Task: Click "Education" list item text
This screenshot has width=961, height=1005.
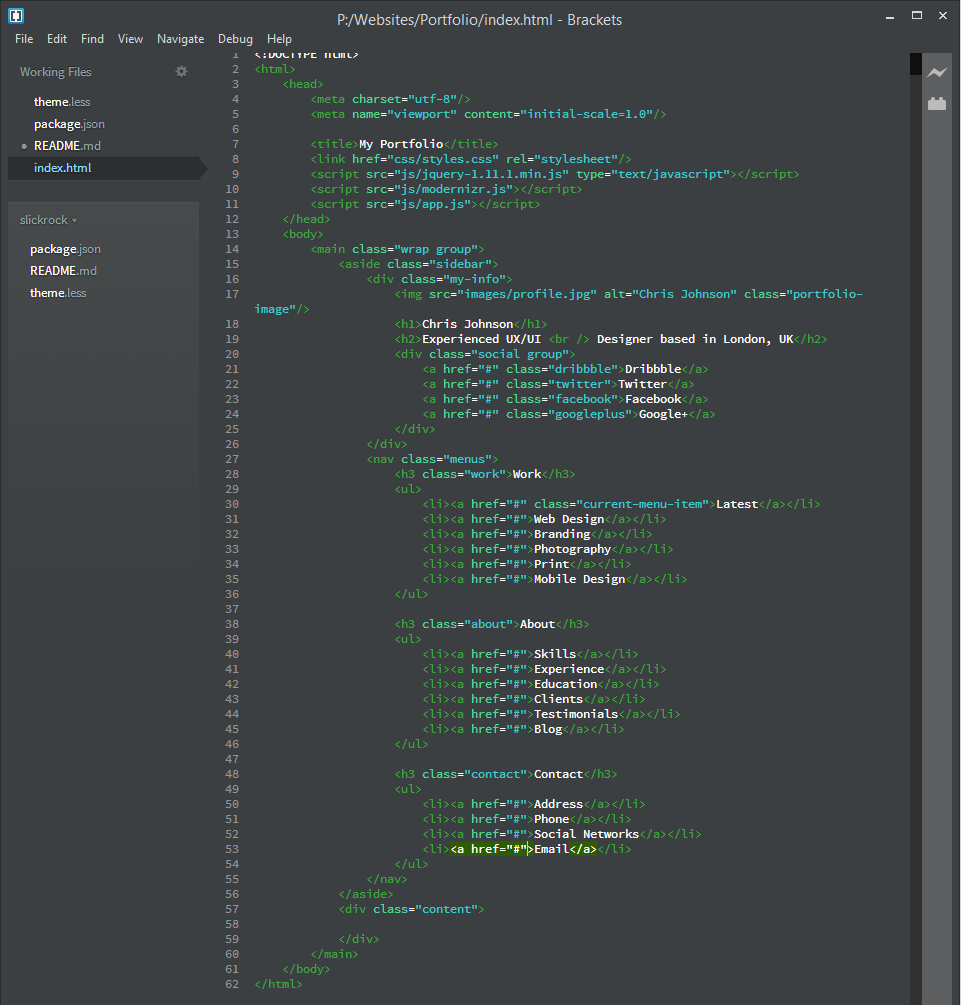Action: (x=565, y=685)
